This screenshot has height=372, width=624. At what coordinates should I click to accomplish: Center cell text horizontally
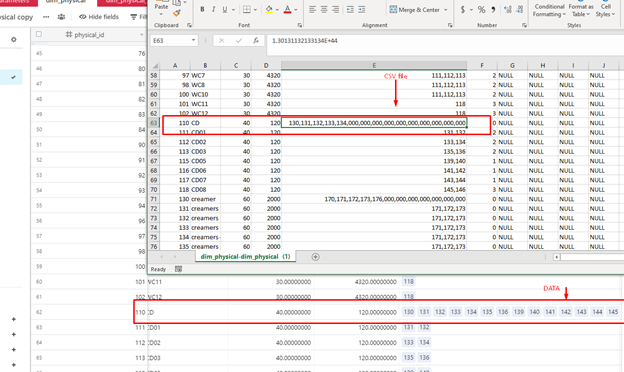pos(324,9)
